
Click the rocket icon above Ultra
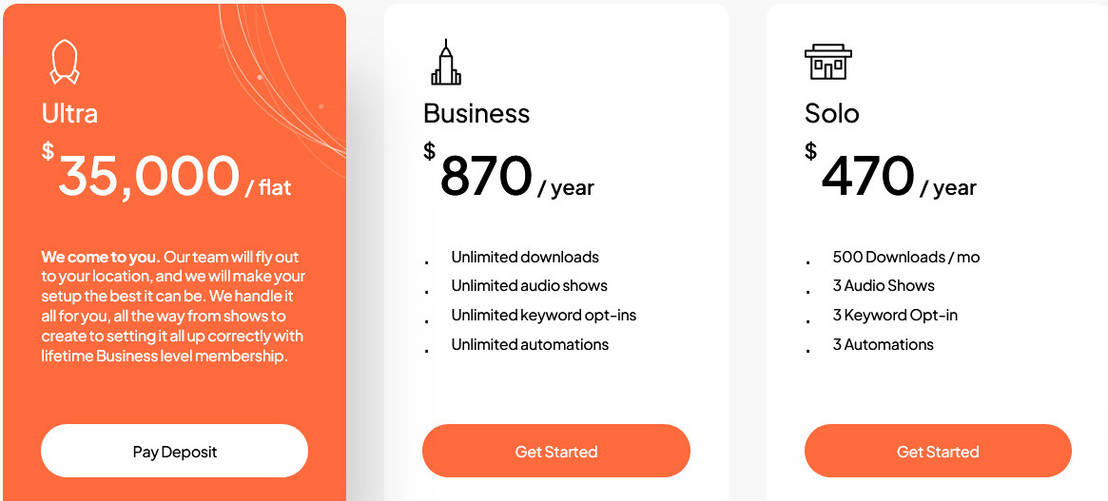[64, 61]
